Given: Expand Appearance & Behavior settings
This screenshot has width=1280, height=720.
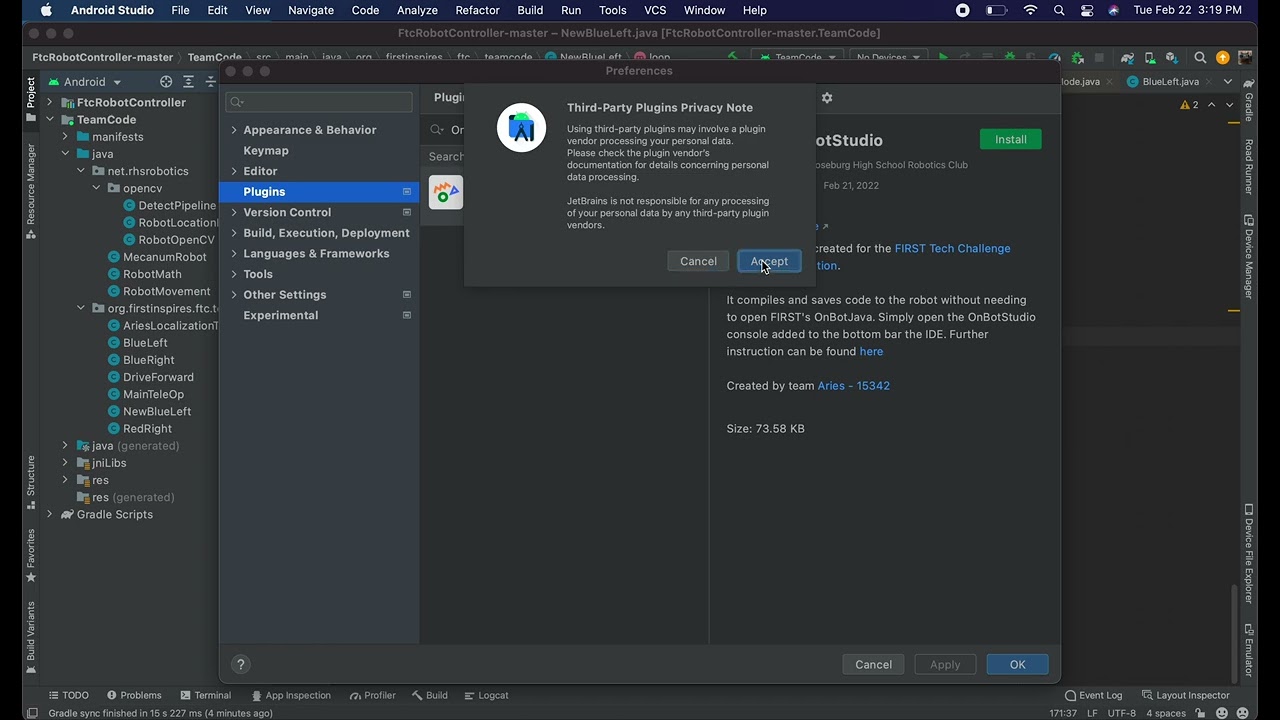Looking at the screenshot, I should (x=234, y=130).
